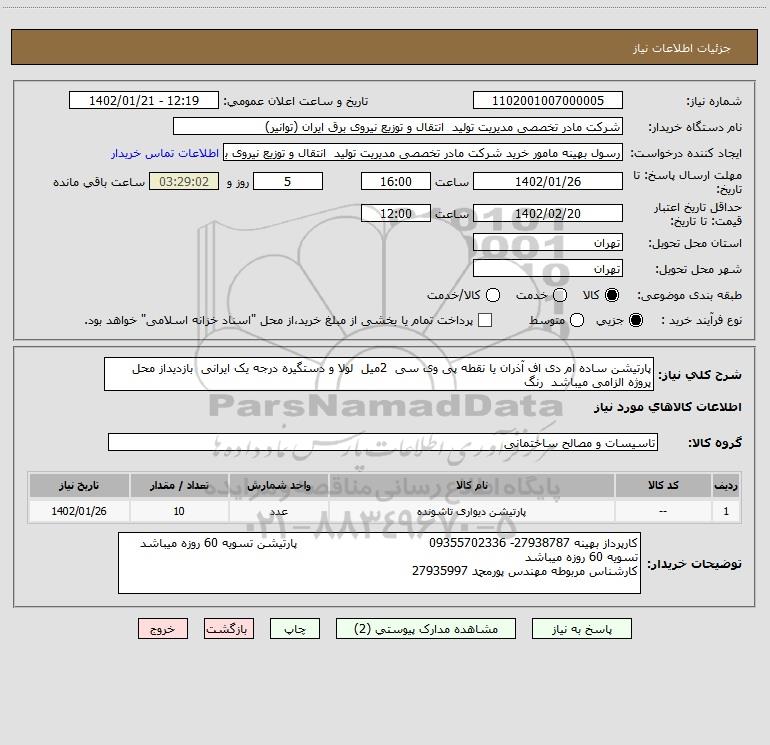Click the quantity cell showing 10
This screenshot has height=745, width=770.
coord(179,511)
